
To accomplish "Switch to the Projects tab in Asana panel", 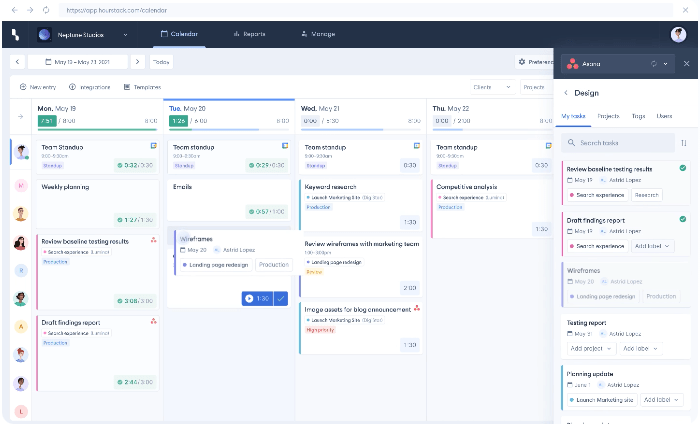I will pos(608,117).
